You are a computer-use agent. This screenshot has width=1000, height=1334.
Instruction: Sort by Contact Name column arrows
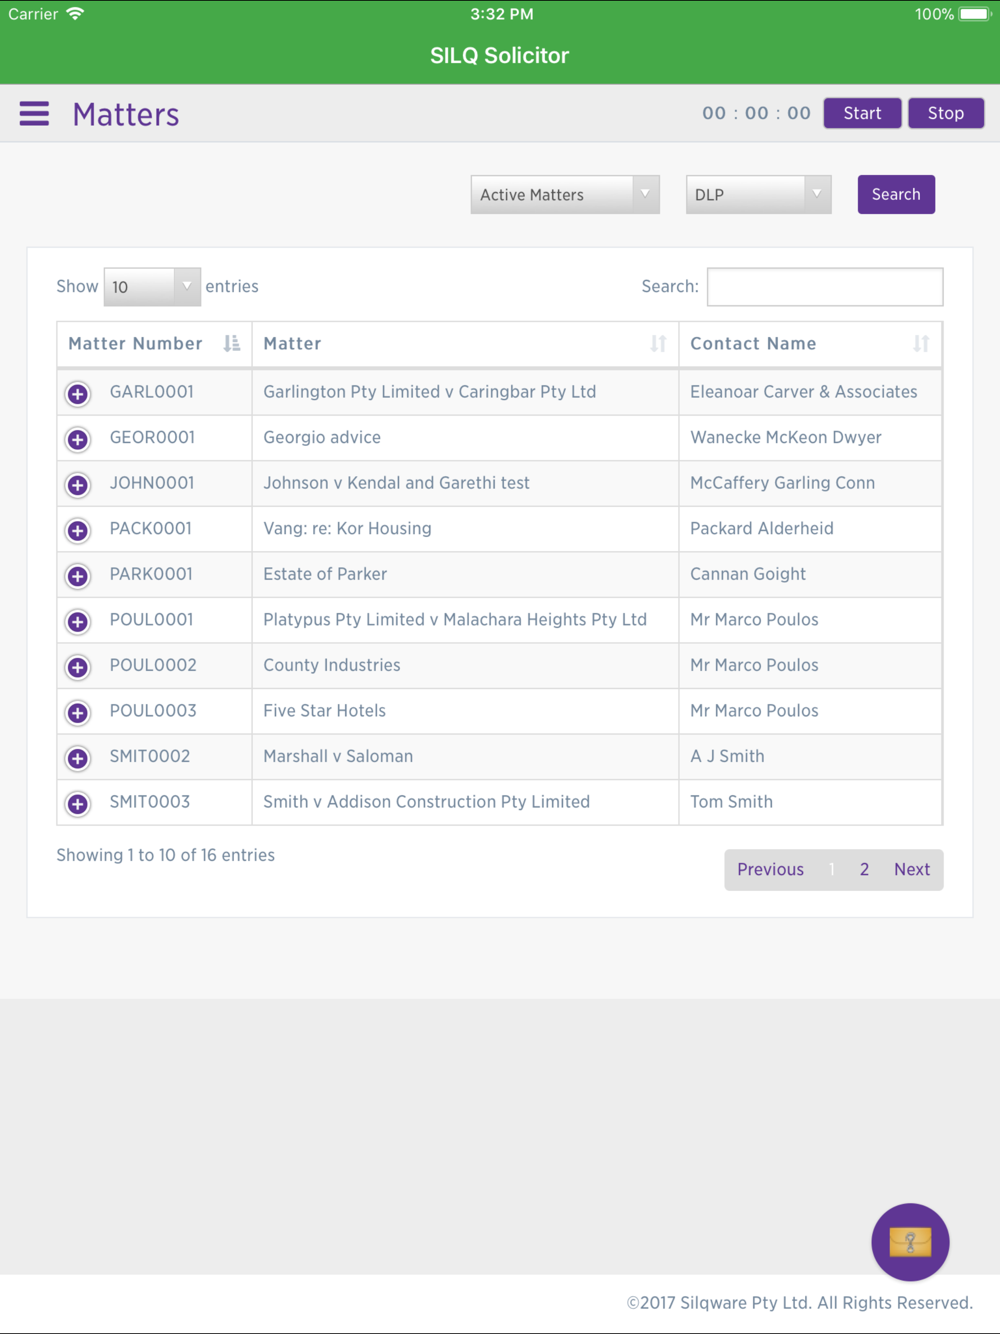(x=921, y=344)
